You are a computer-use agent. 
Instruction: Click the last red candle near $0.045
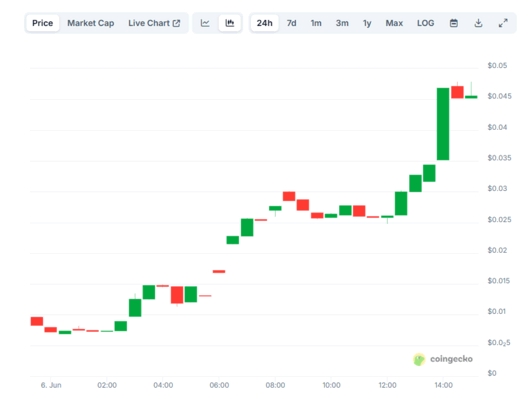(457, 92)
